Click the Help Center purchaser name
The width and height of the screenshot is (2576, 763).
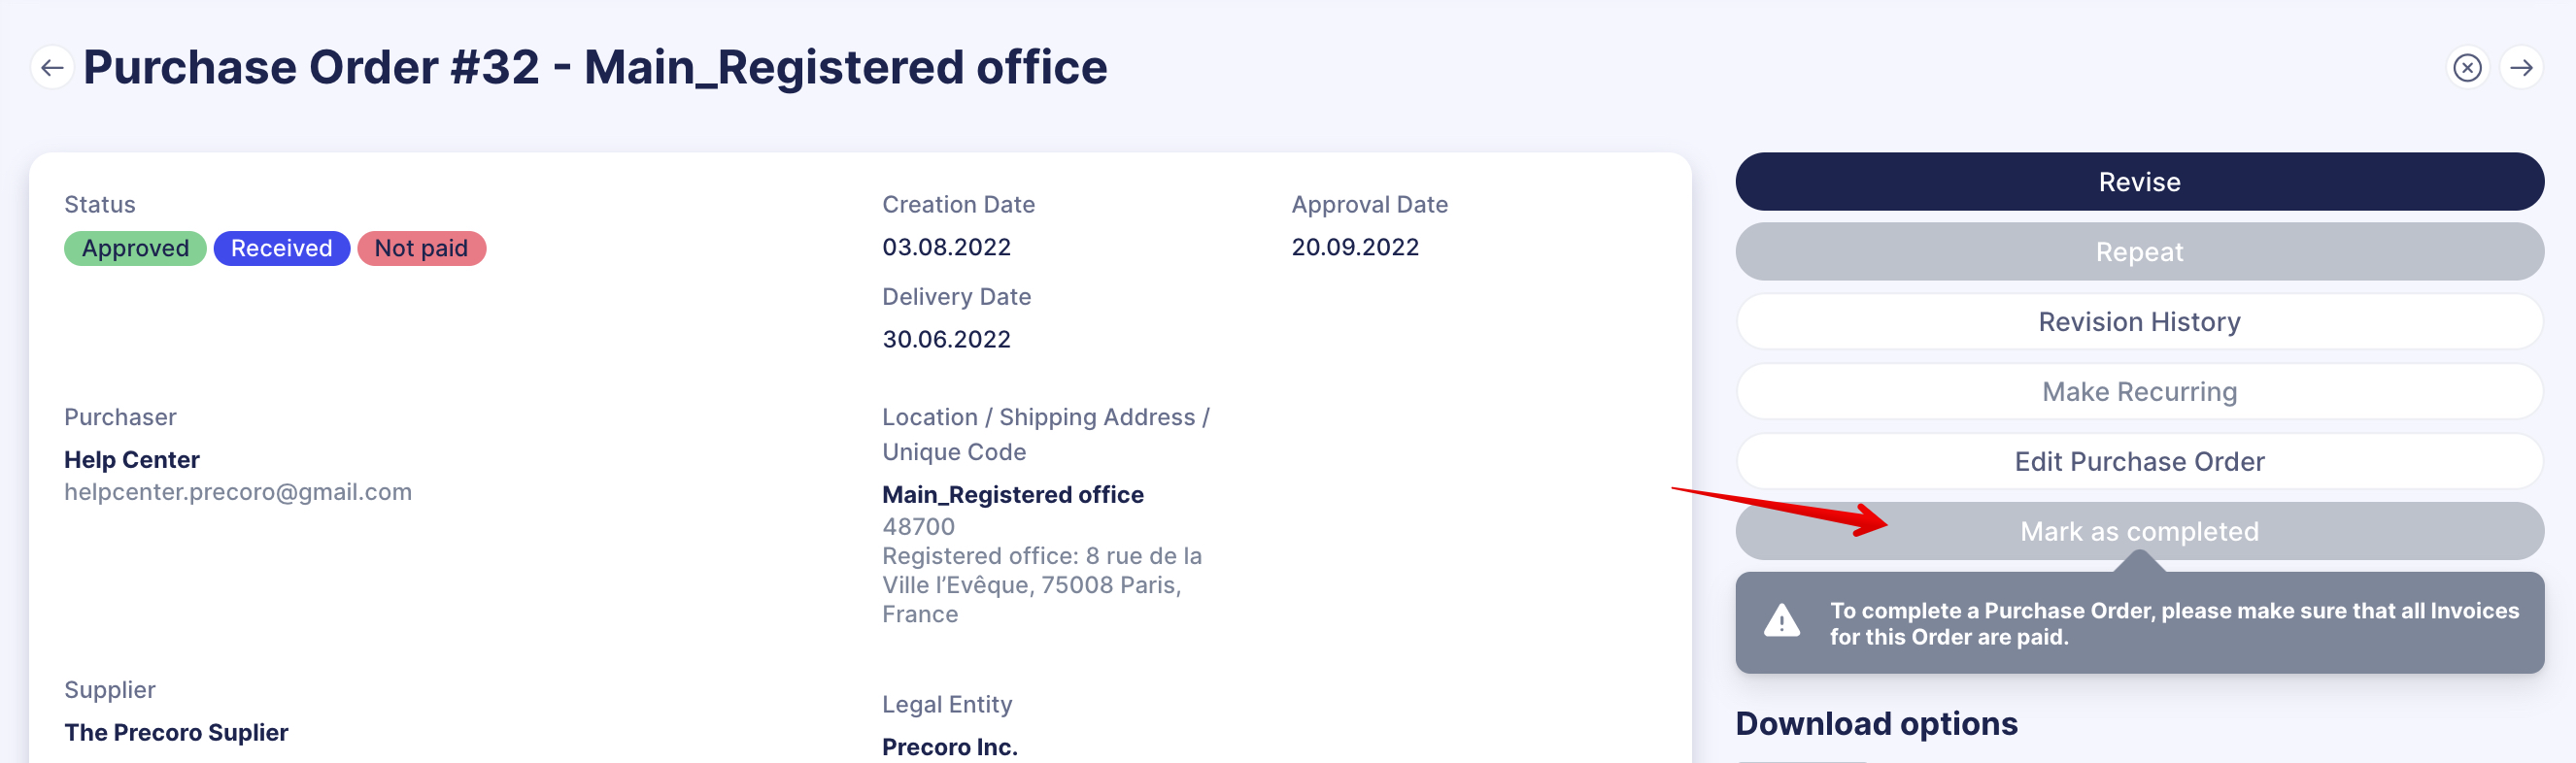(x=132, y=460)
